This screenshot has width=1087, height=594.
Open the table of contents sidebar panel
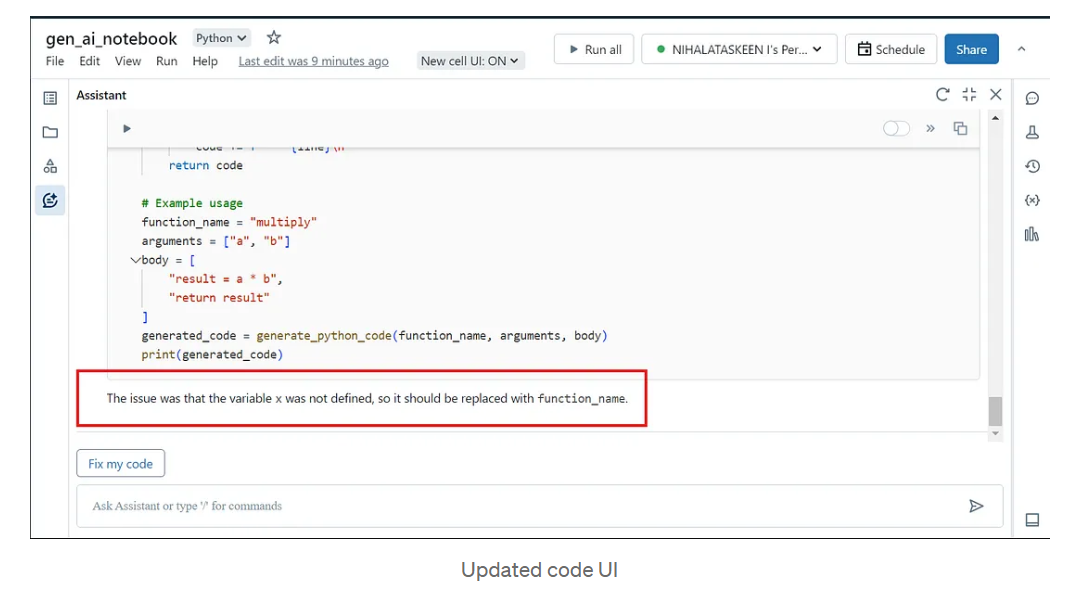51,95
